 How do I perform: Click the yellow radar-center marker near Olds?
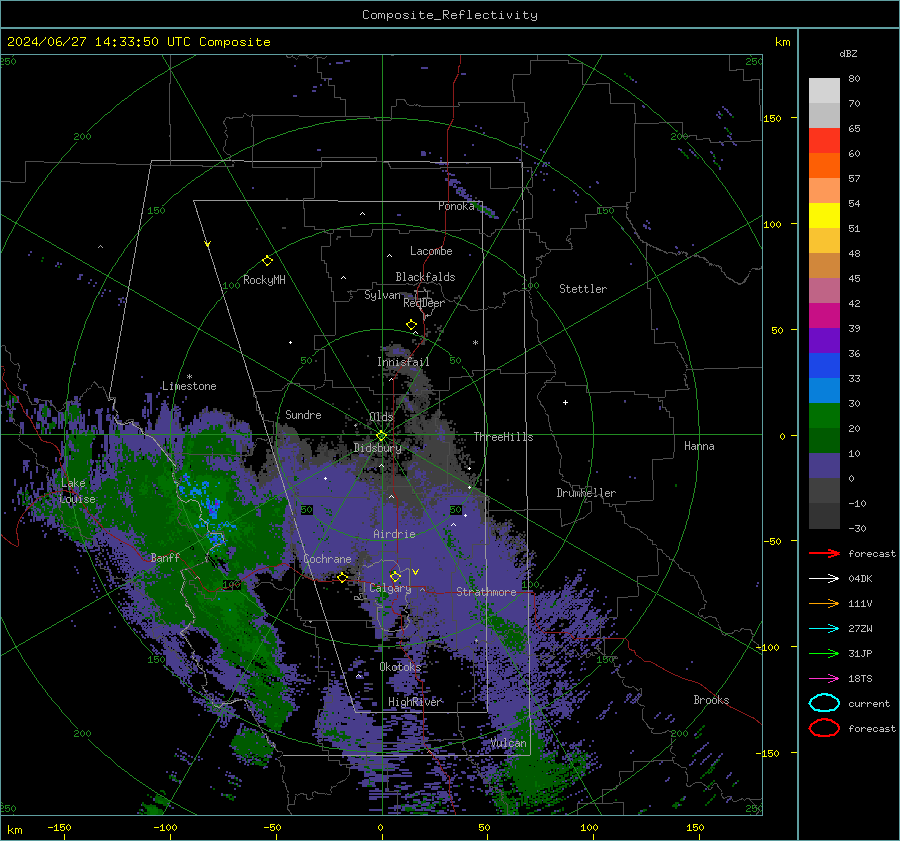point(381,436)
